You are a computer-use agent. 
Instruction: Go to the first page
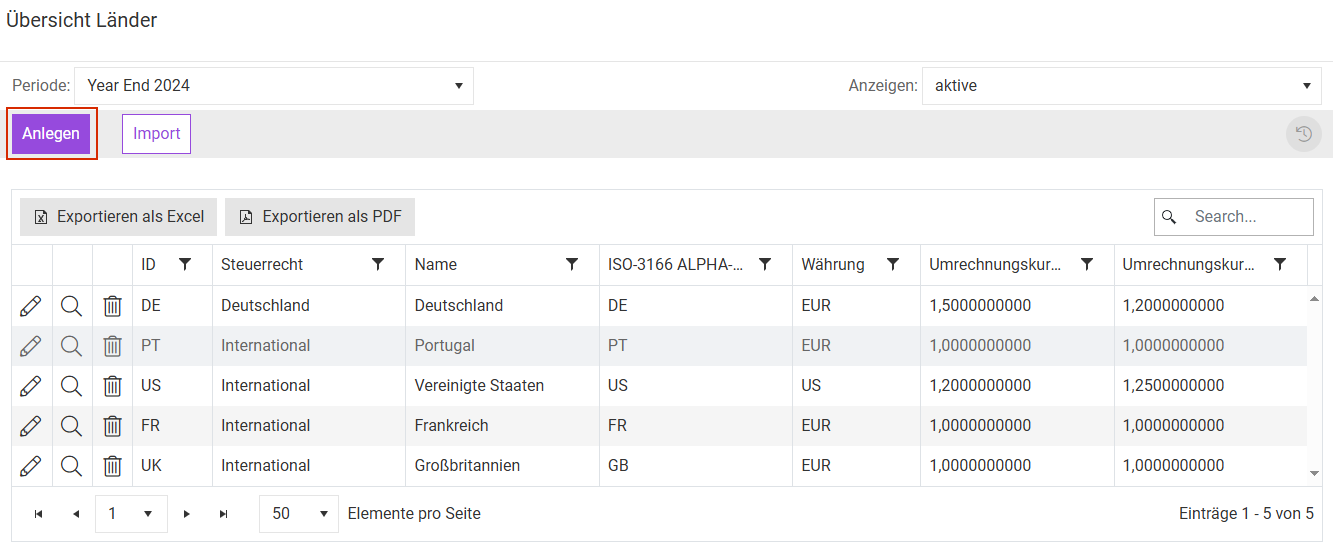point(38,514)
